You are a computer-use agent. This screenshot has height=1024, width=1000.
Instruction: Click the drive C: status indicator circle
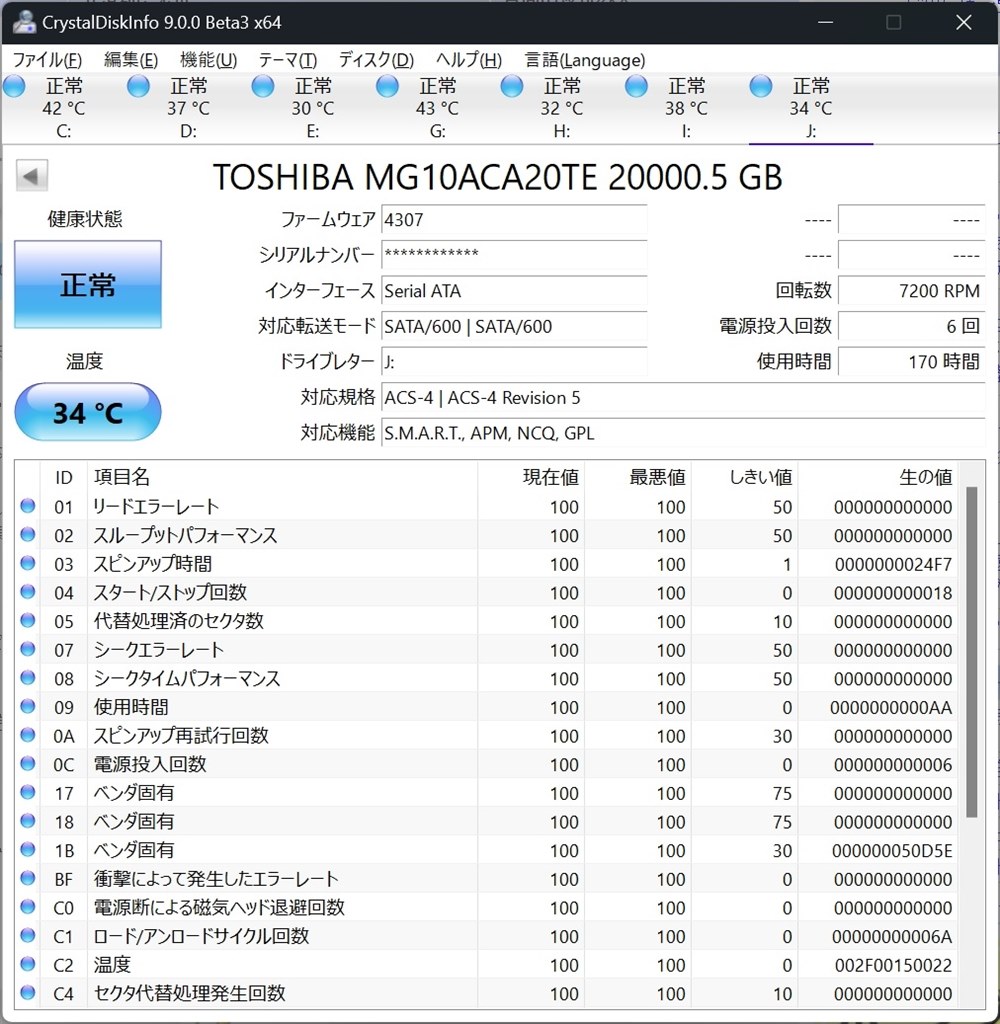coord(14,87)
